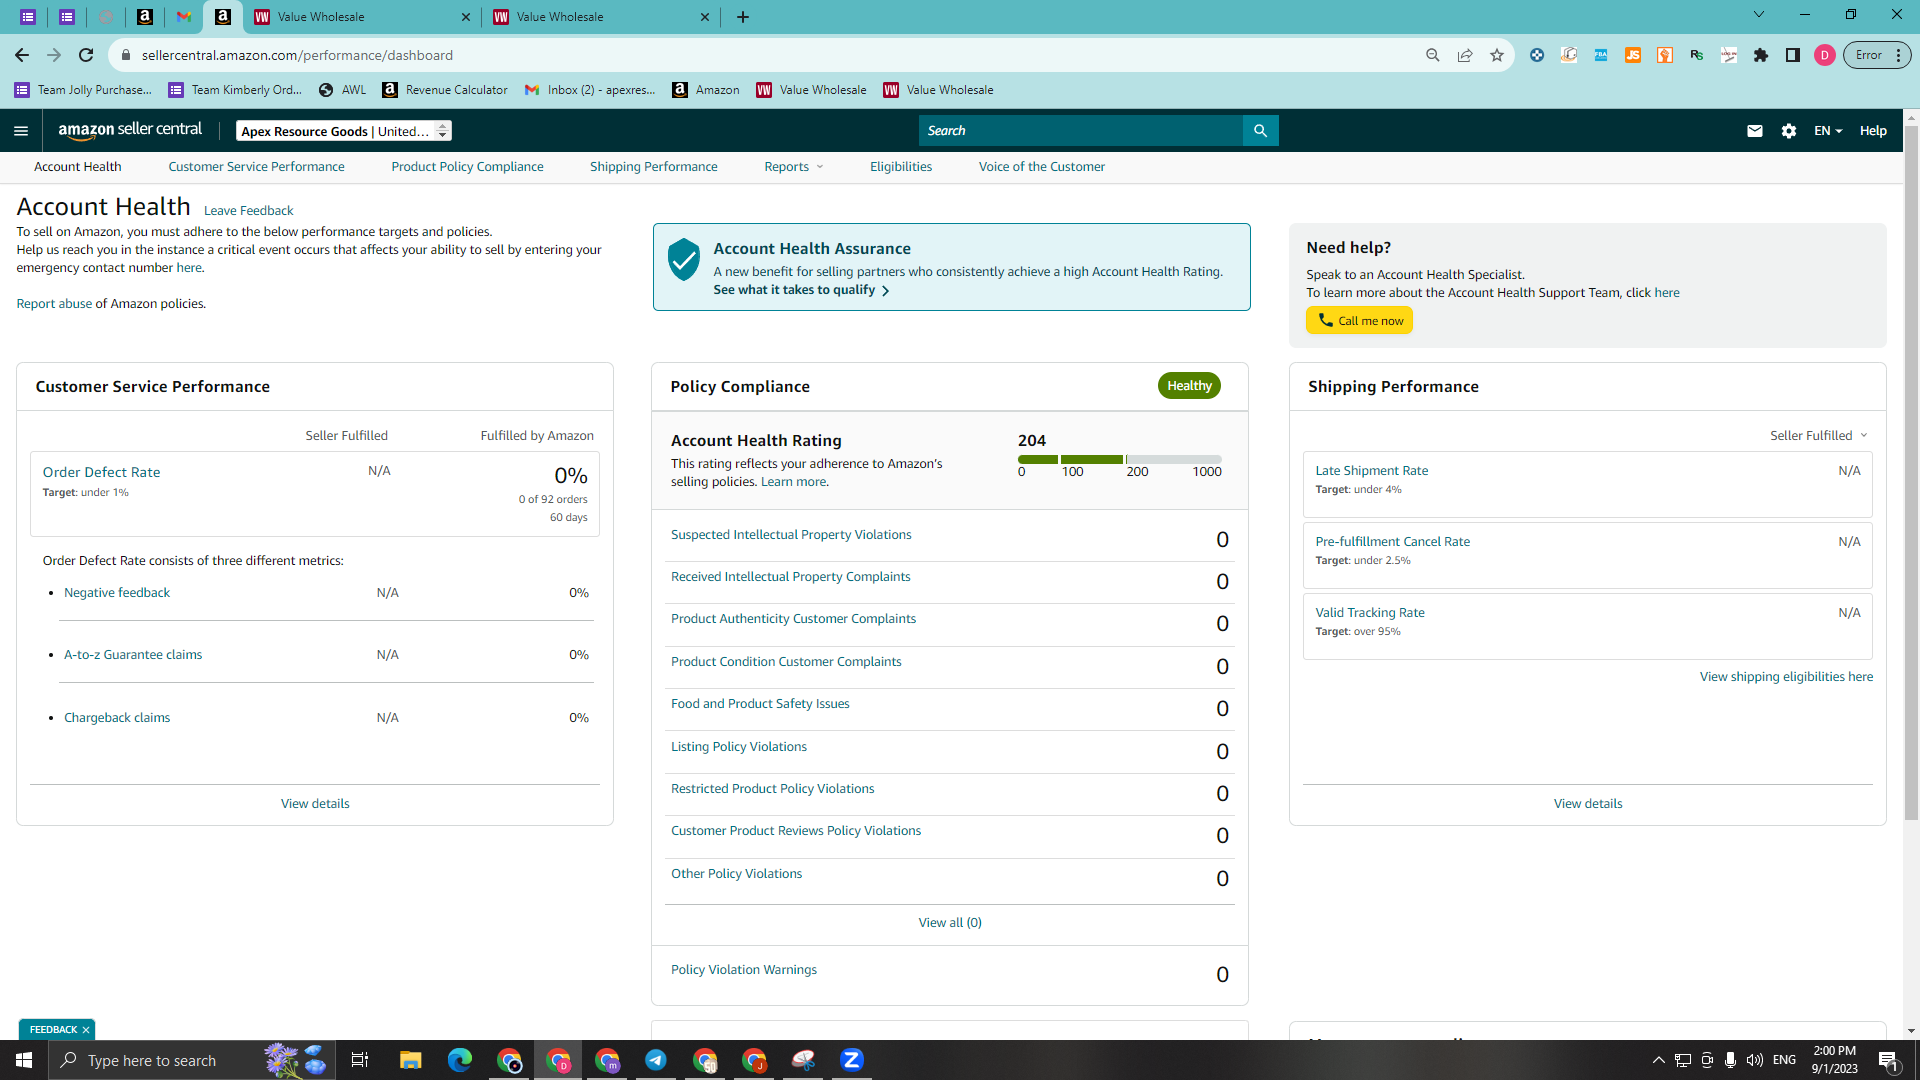This screenshot has height=1080, width=1920.
Task: Open Listing Policy Violations link
Action: tap(738, 747)
